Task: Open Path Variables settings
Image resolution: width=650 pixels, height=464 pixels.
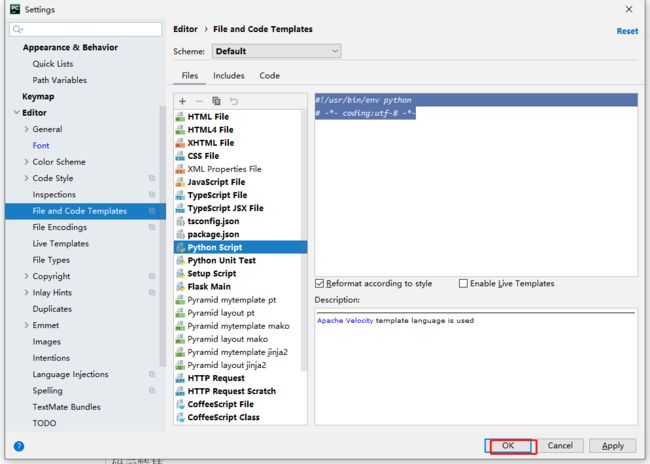Action: click(x=60, y=80)
